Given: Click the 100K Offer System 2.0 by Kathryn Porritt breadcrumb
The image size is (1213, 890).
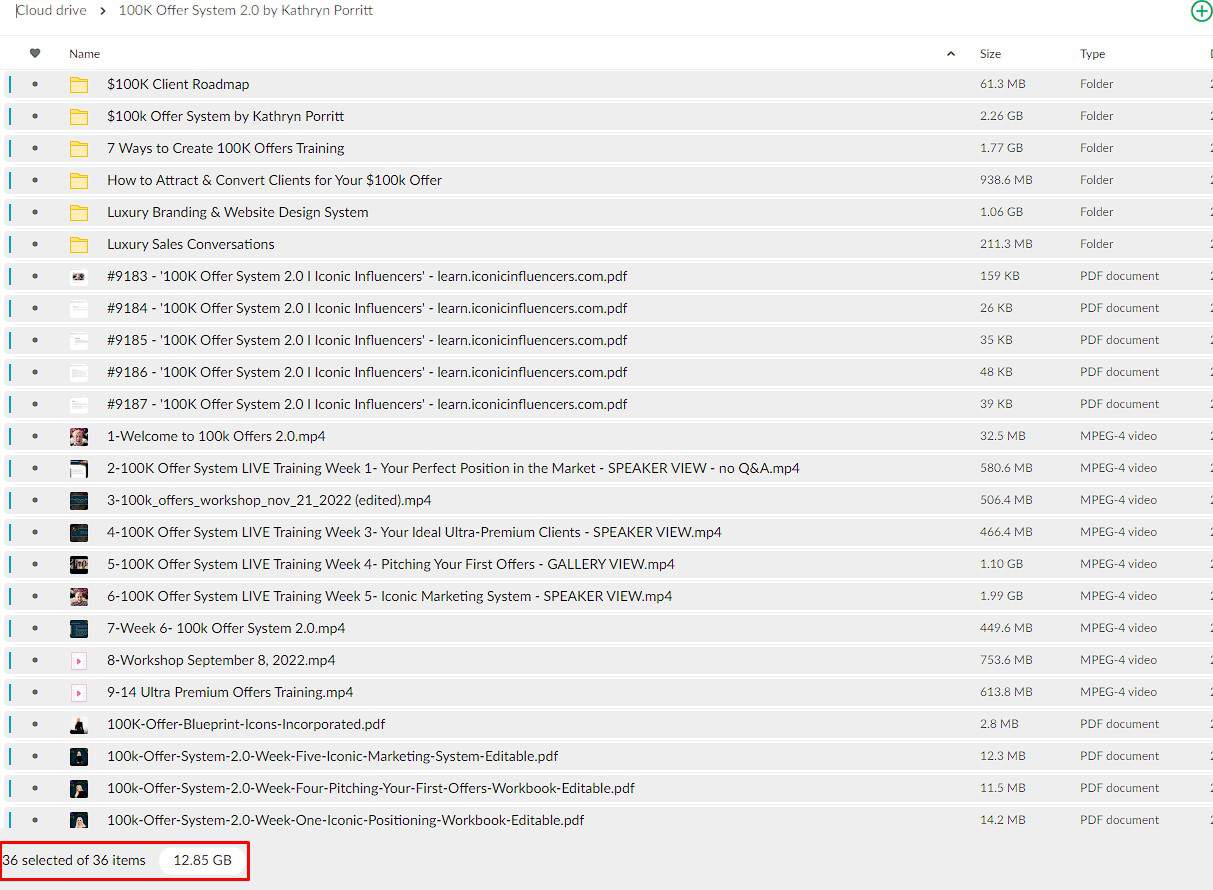Looking at the screenshot, I should tap(246, 11).
